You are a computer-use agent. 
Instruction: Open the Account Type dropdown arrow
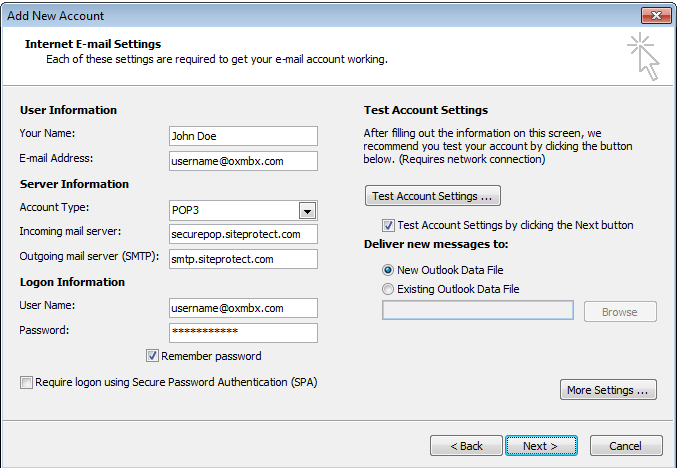[307, 210]
